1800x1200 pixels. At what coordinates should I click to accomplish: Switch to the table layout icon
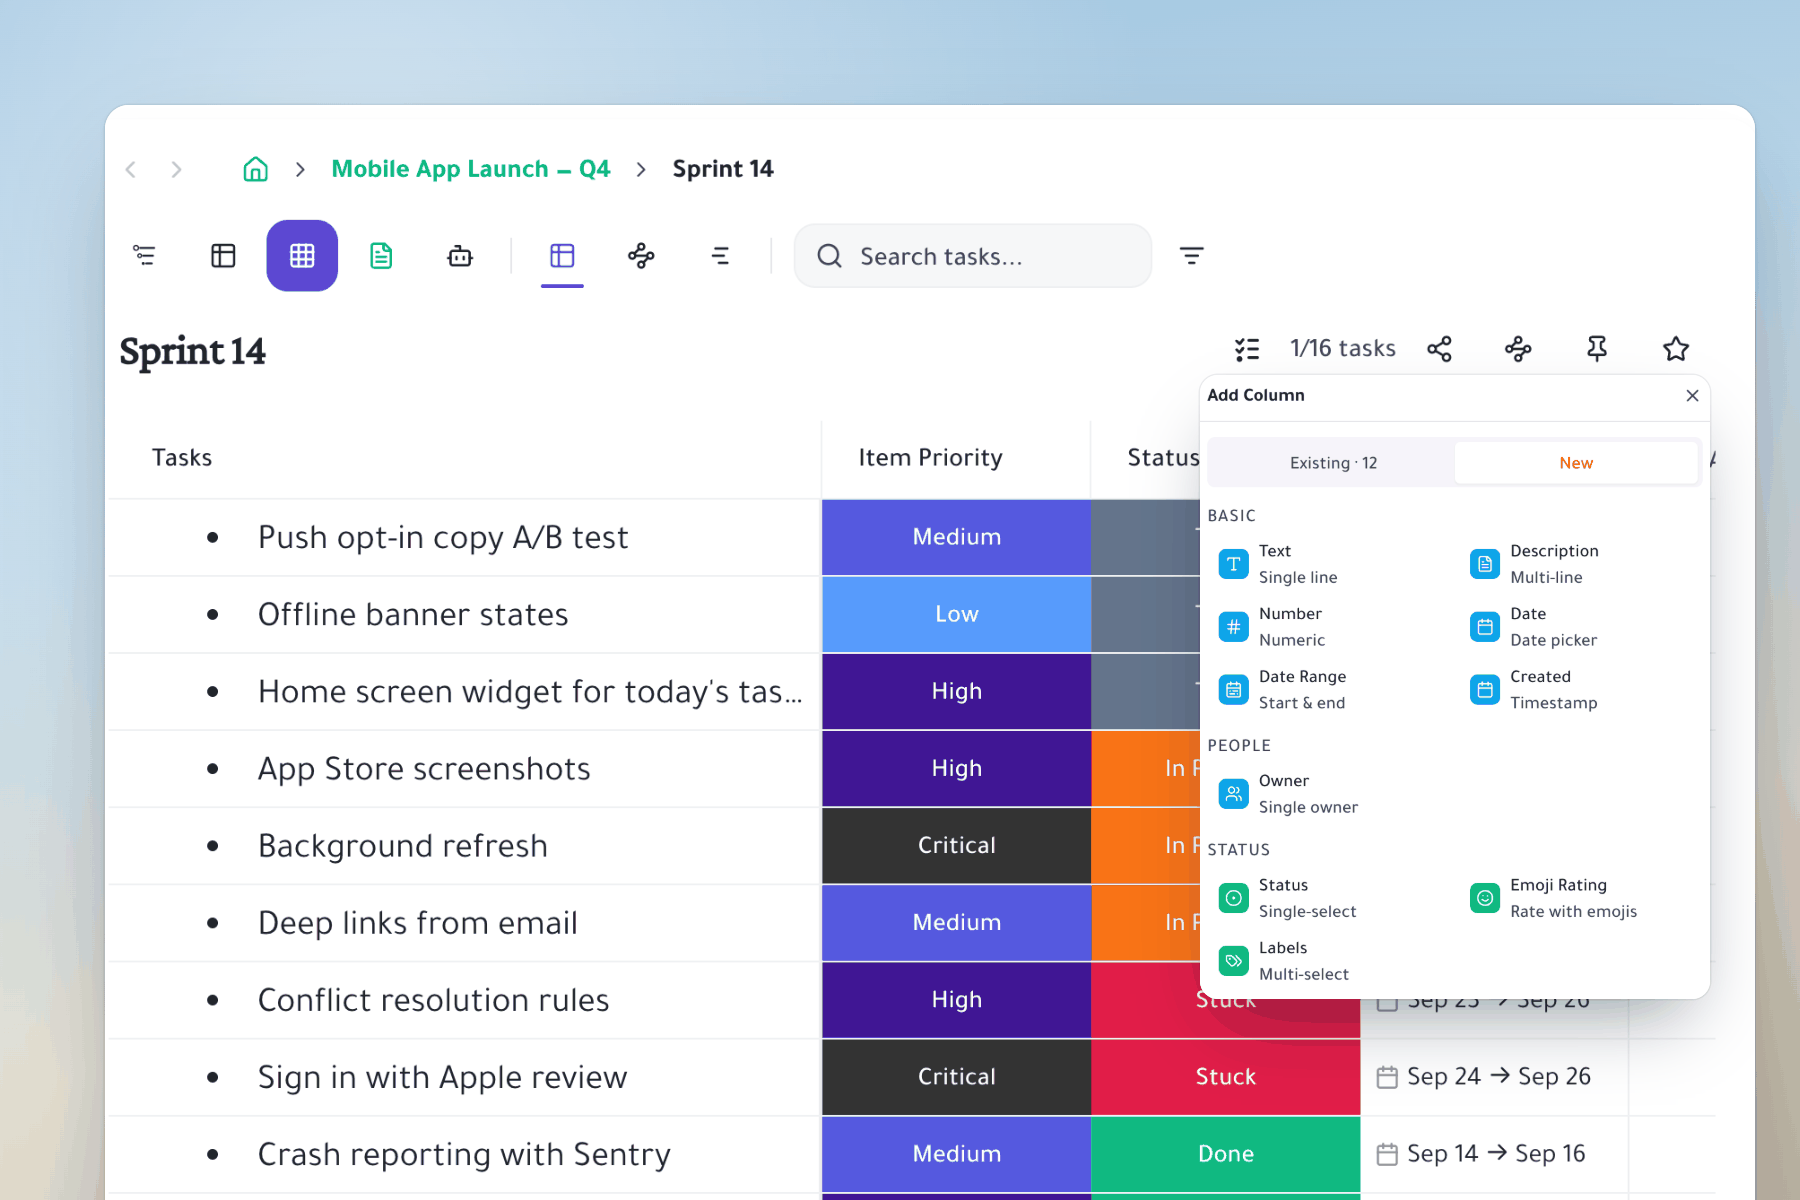(x=223, y=256)
